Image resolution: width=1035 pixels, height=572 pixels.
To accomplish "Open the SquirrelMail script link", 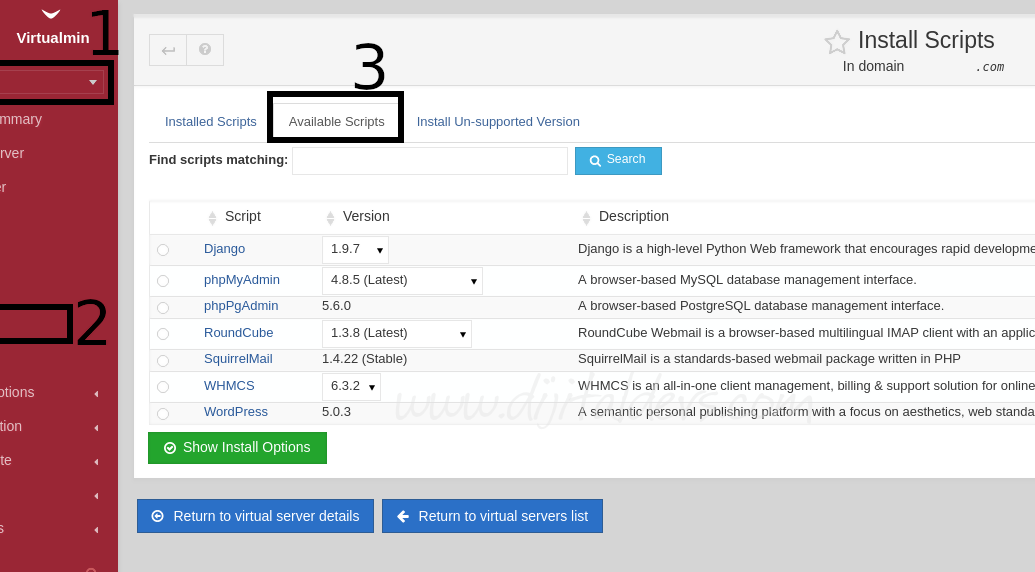I will point(238,359).
